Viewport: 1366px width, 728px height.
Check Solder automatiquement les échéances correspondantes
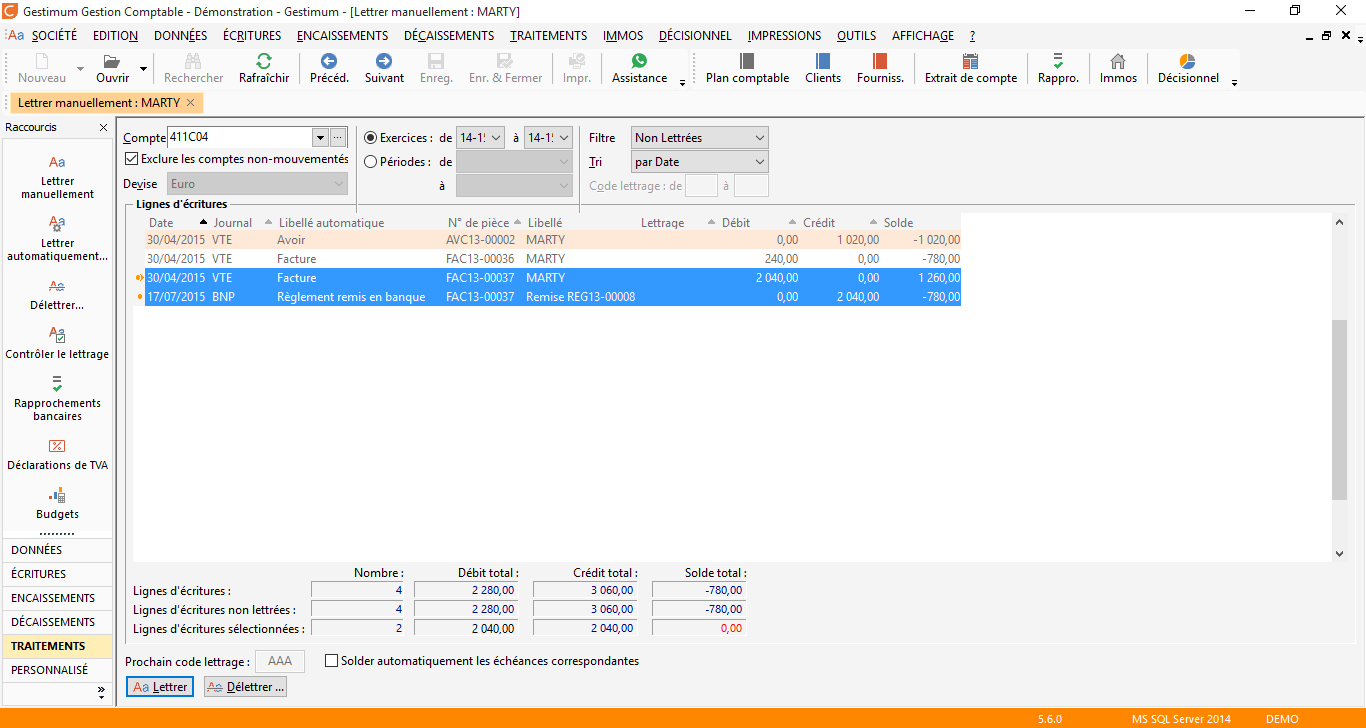tap(332, 661)
